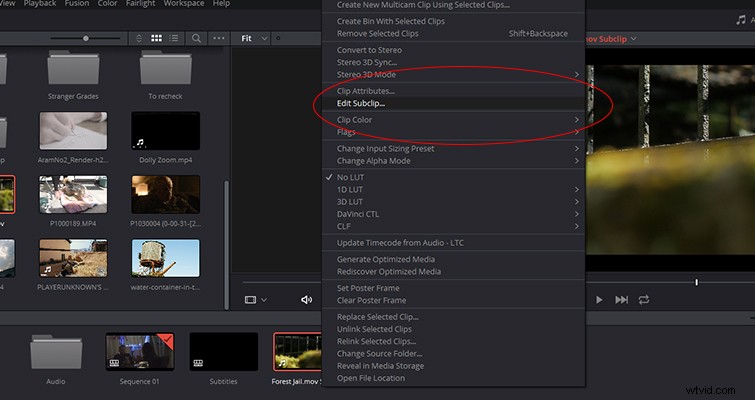Click the sort order arrows icon
755x400 pixels.
(x=139, y=38)
